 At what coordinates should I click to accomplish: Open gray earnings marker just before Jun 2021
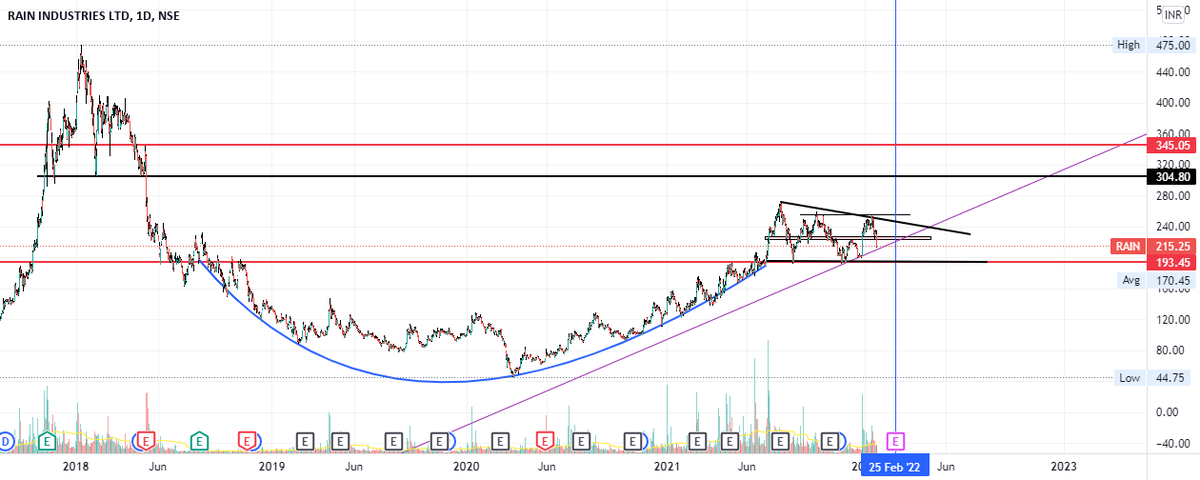coord(729,441)
